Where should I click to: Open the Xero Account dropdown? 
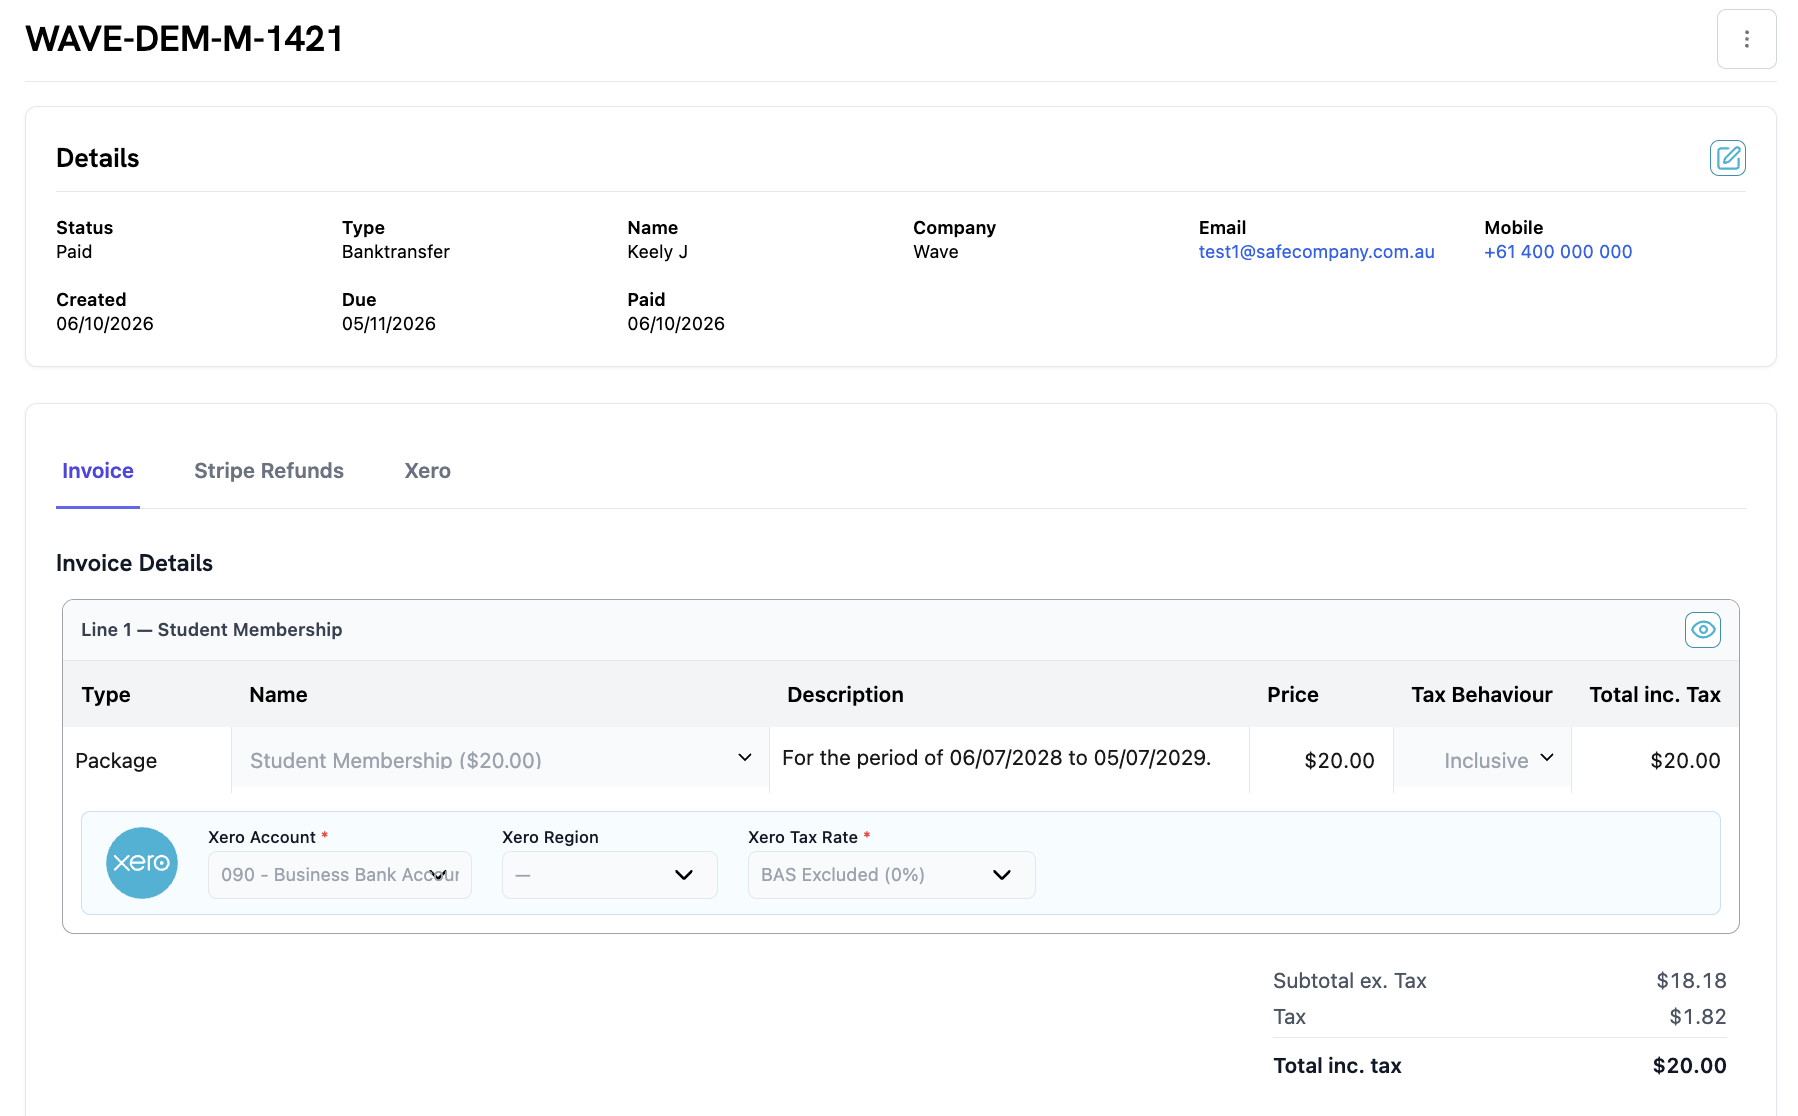[x=340, y=875]
